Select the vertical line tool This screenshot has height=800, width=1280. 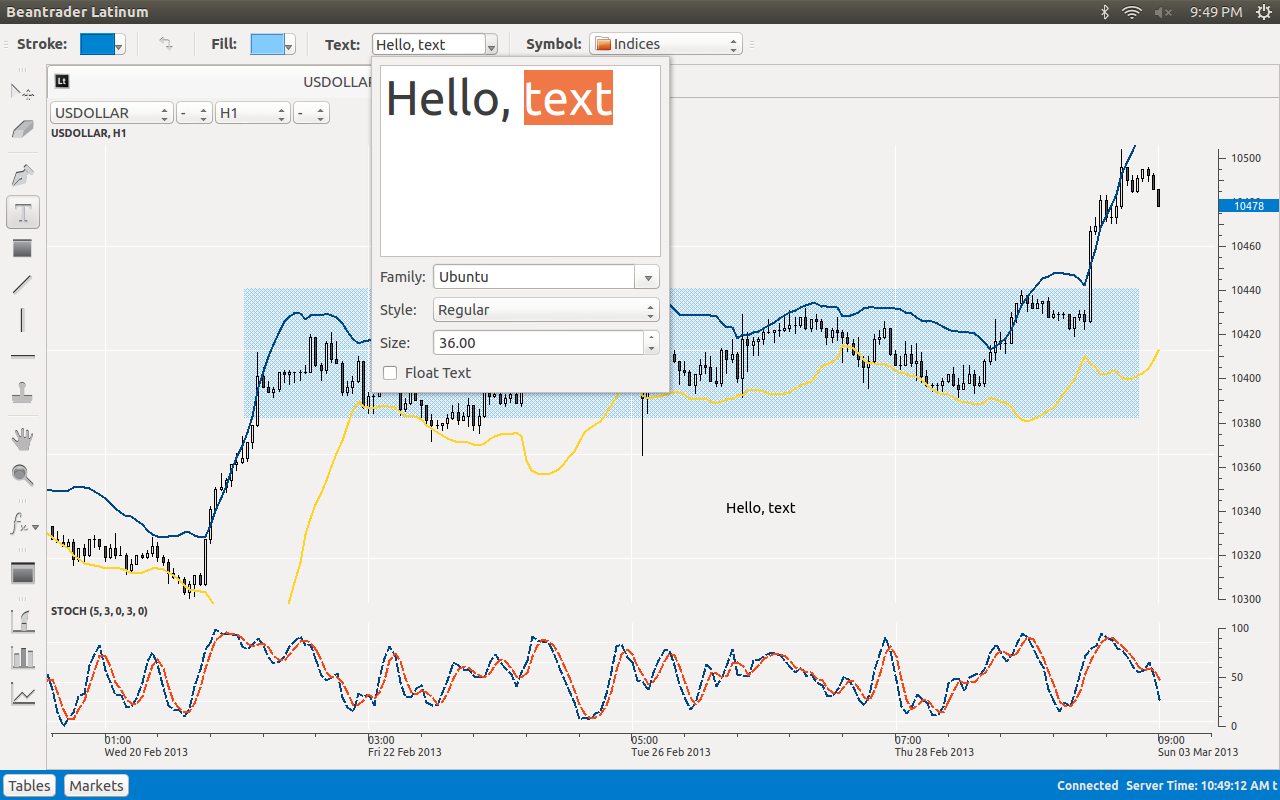click(23, 320)
